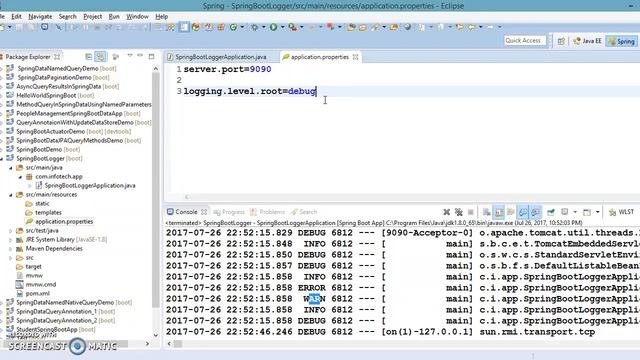Close the application.properties tab
Screen dimensions: 640x360
pos(356,57)
